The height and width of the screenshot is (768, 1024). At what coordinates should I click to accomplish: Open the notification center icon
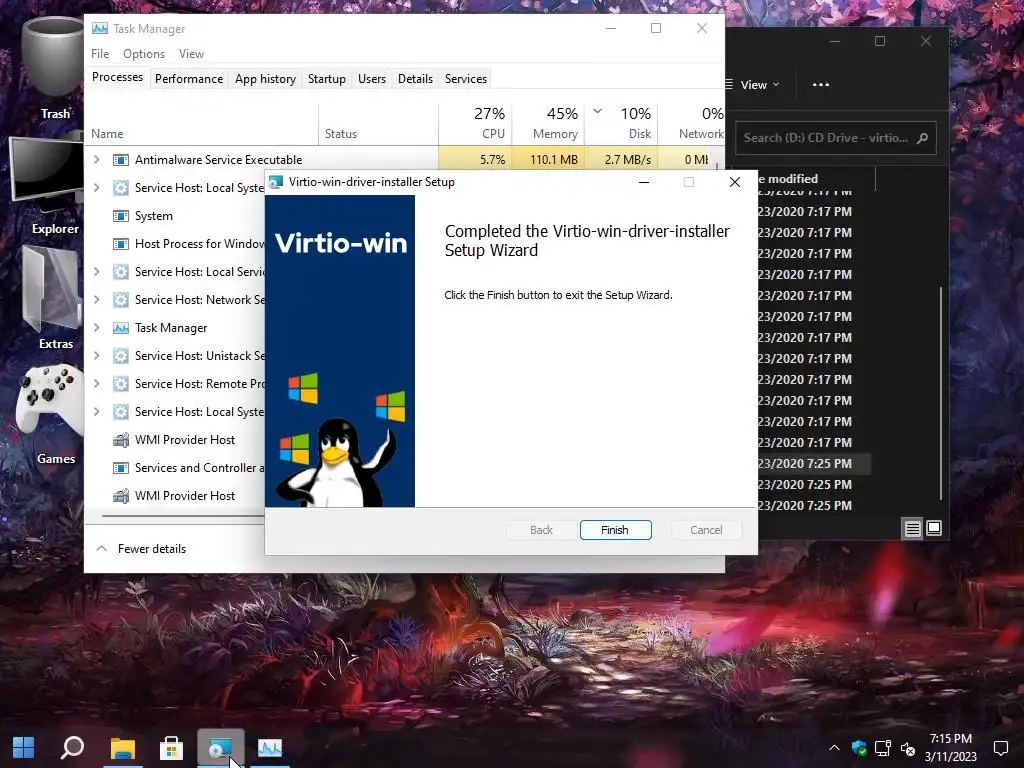tap(1001, 748)
